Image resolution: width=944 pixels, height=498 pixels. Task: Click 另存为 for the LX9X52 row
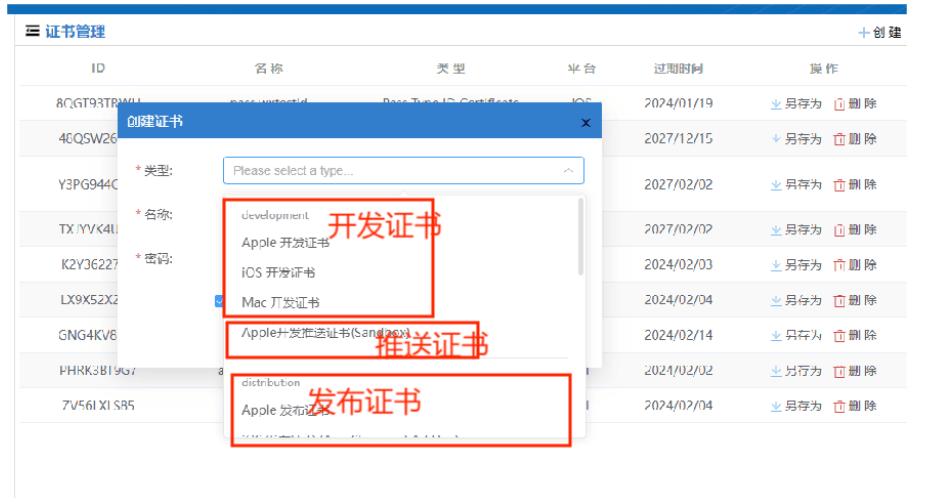[x=796, y=300]
